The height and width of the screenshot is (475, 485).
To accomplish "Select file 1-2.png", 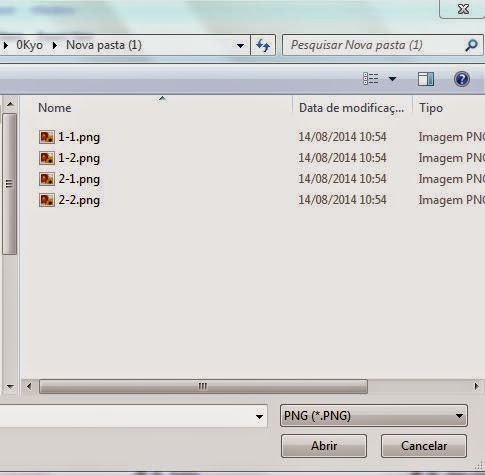I will pyautogui.click(x=79, y=158).
